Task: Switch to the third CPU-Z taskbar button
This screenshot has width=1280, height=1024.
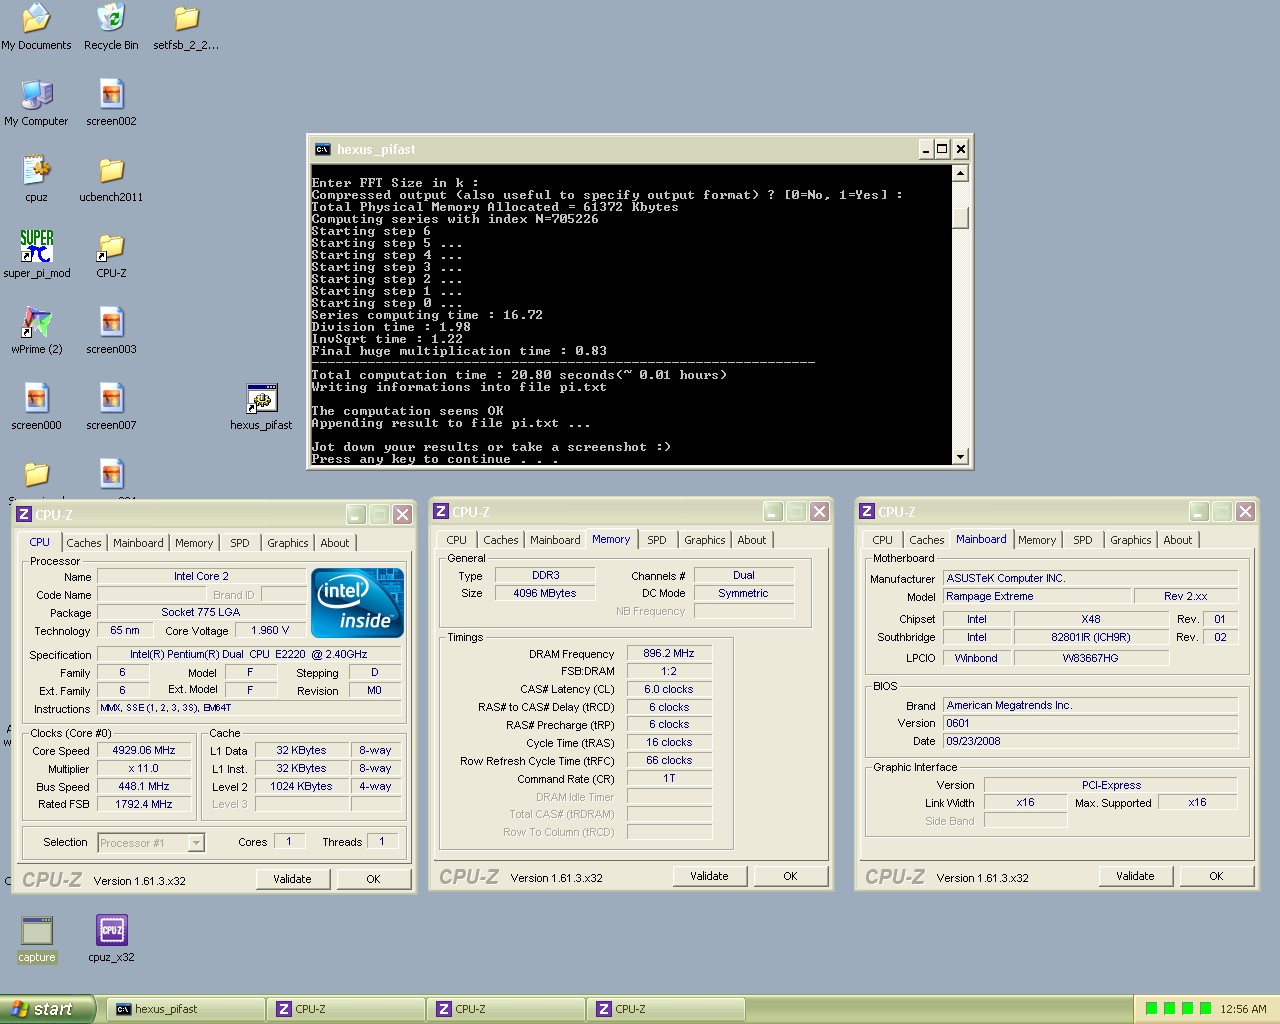Action: point(665,1009)
